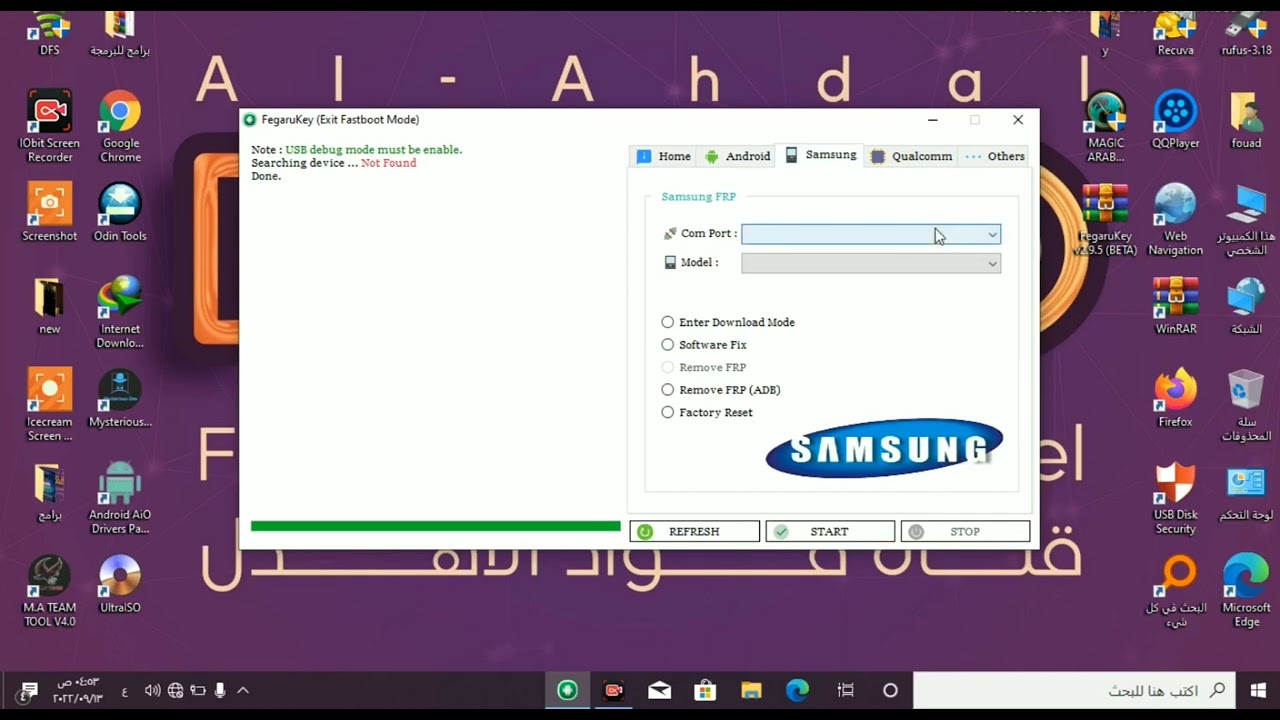Open Recuva desktop icon

1175,33
